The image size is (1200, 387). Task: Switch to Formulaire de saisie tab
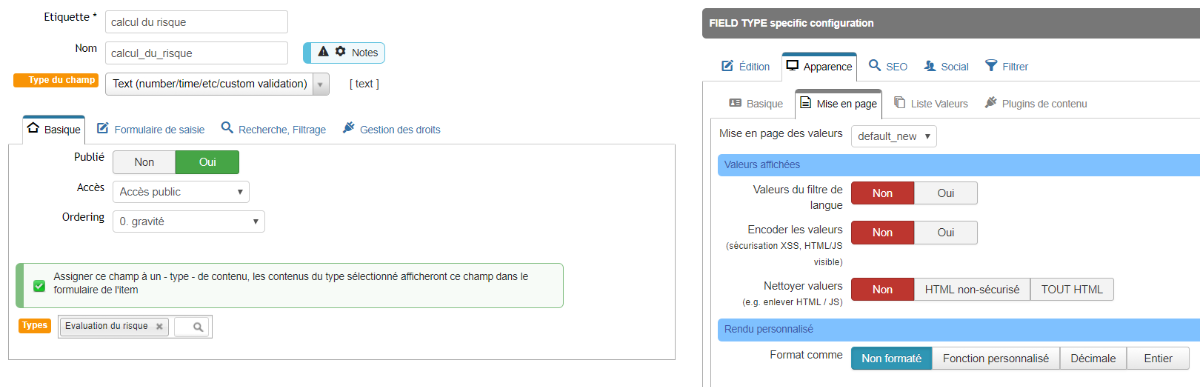point(150,129)
